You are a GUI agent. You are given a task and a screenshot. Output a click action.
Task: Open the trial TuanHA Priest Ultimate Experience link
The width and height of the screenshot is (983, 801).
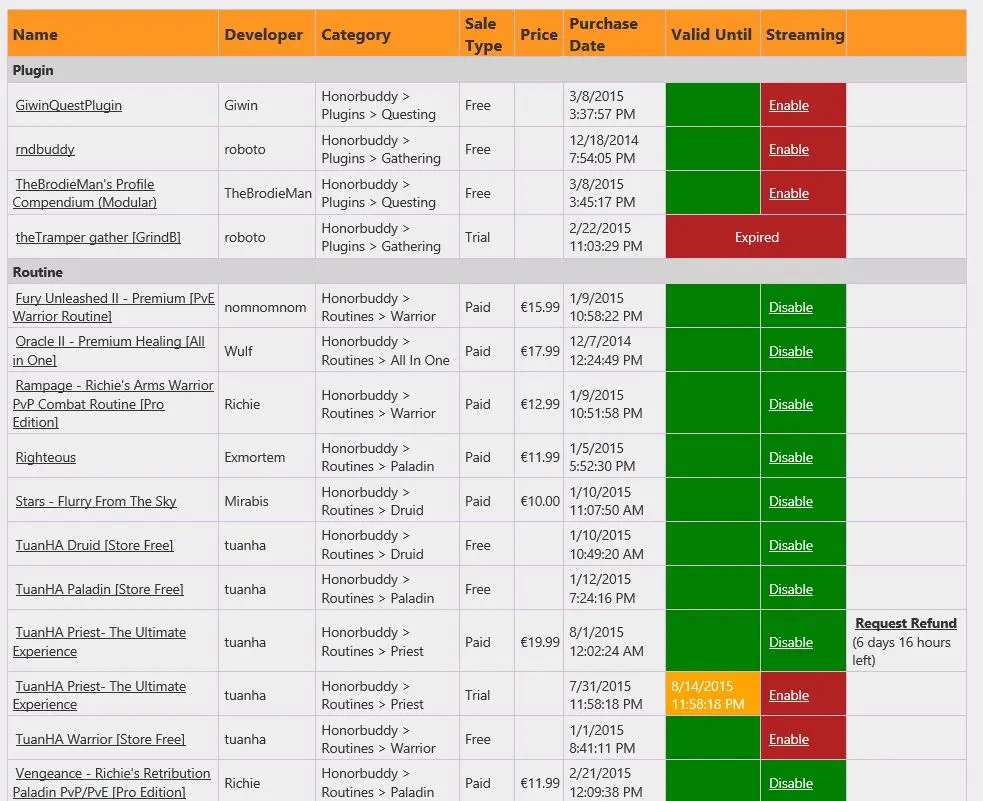100,695
